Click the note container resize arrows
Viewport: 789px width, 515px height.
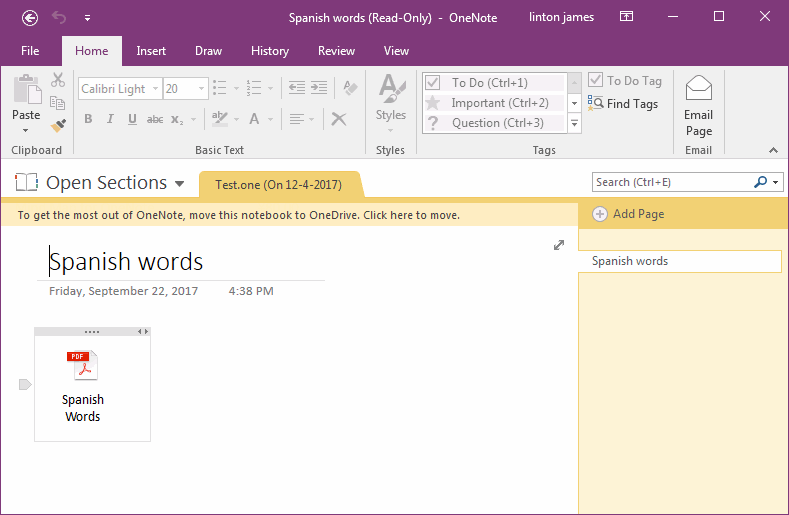click(143, 331)
